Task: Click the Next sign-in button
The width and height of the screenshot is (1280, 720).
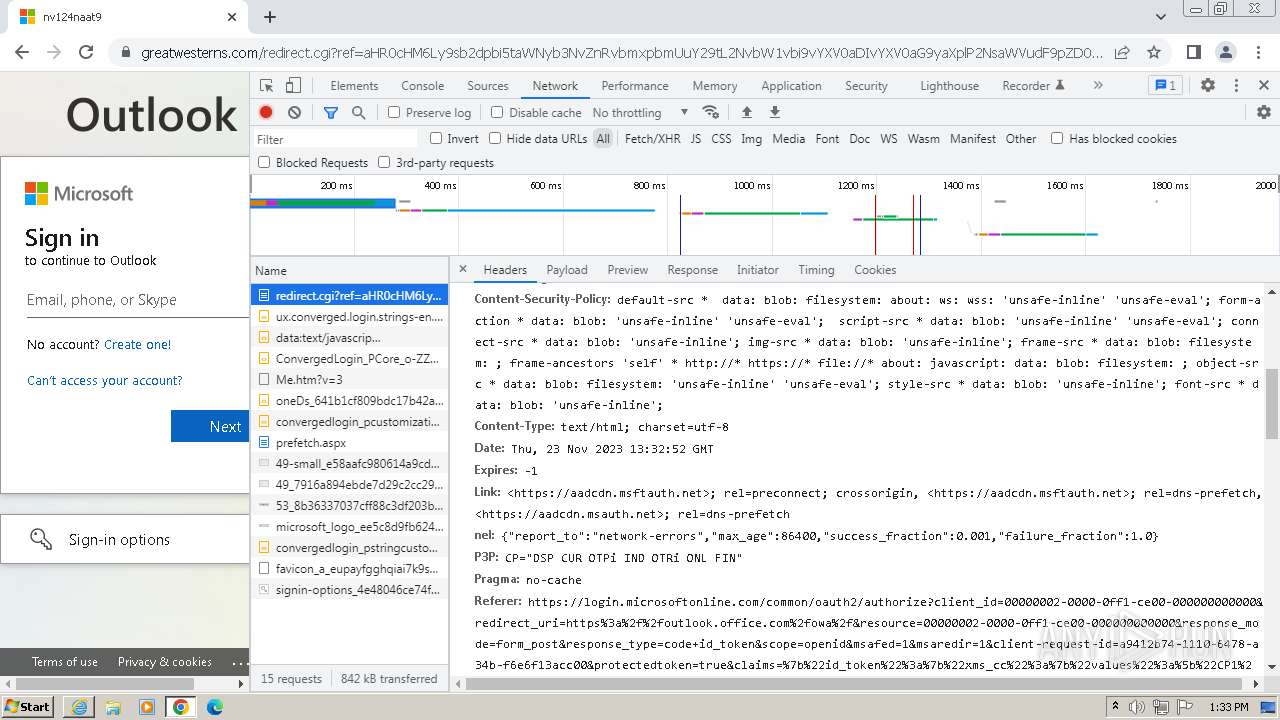Action: pyautogui.click(x=210, y=426)
